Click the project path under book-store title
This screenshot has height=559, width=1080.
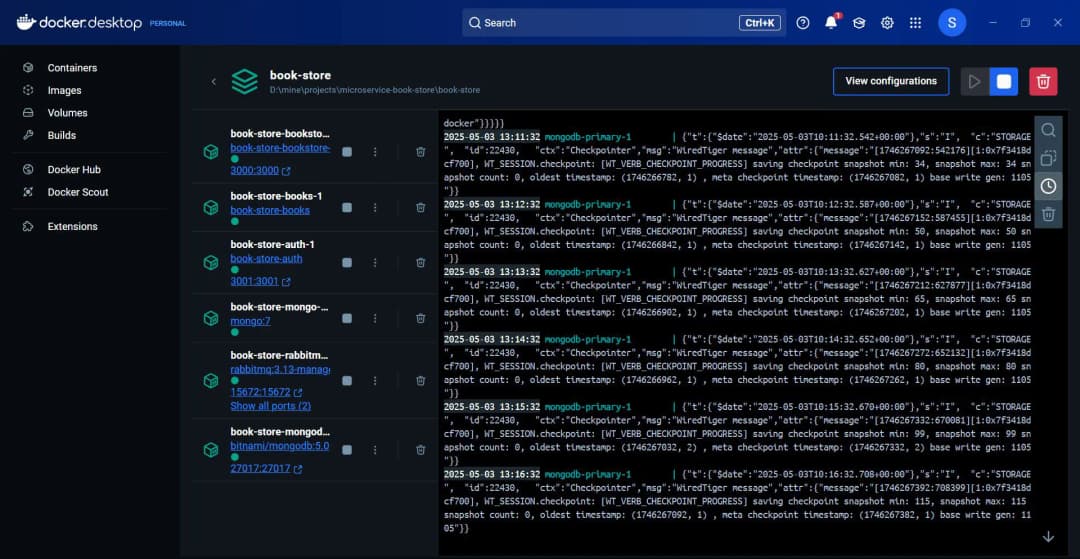[x=375, y=90]
